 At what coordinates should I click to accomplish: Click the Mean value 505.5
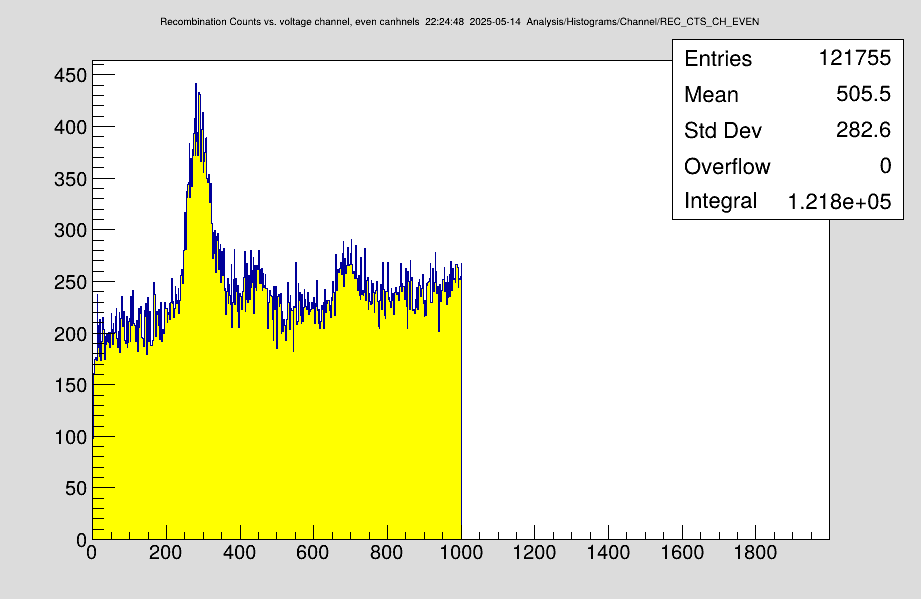(x=862, y=95)
